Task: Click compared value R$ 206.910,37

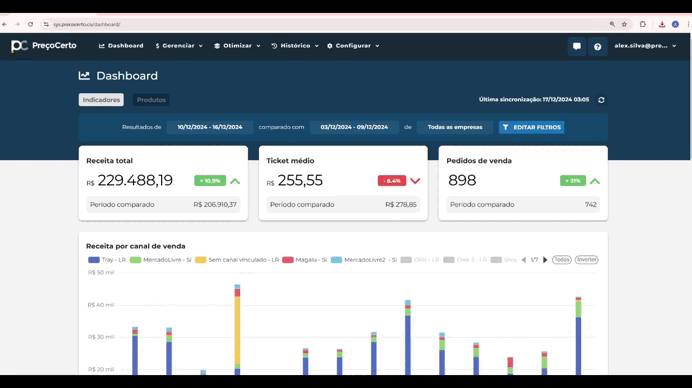Action: tap(215, 205)
